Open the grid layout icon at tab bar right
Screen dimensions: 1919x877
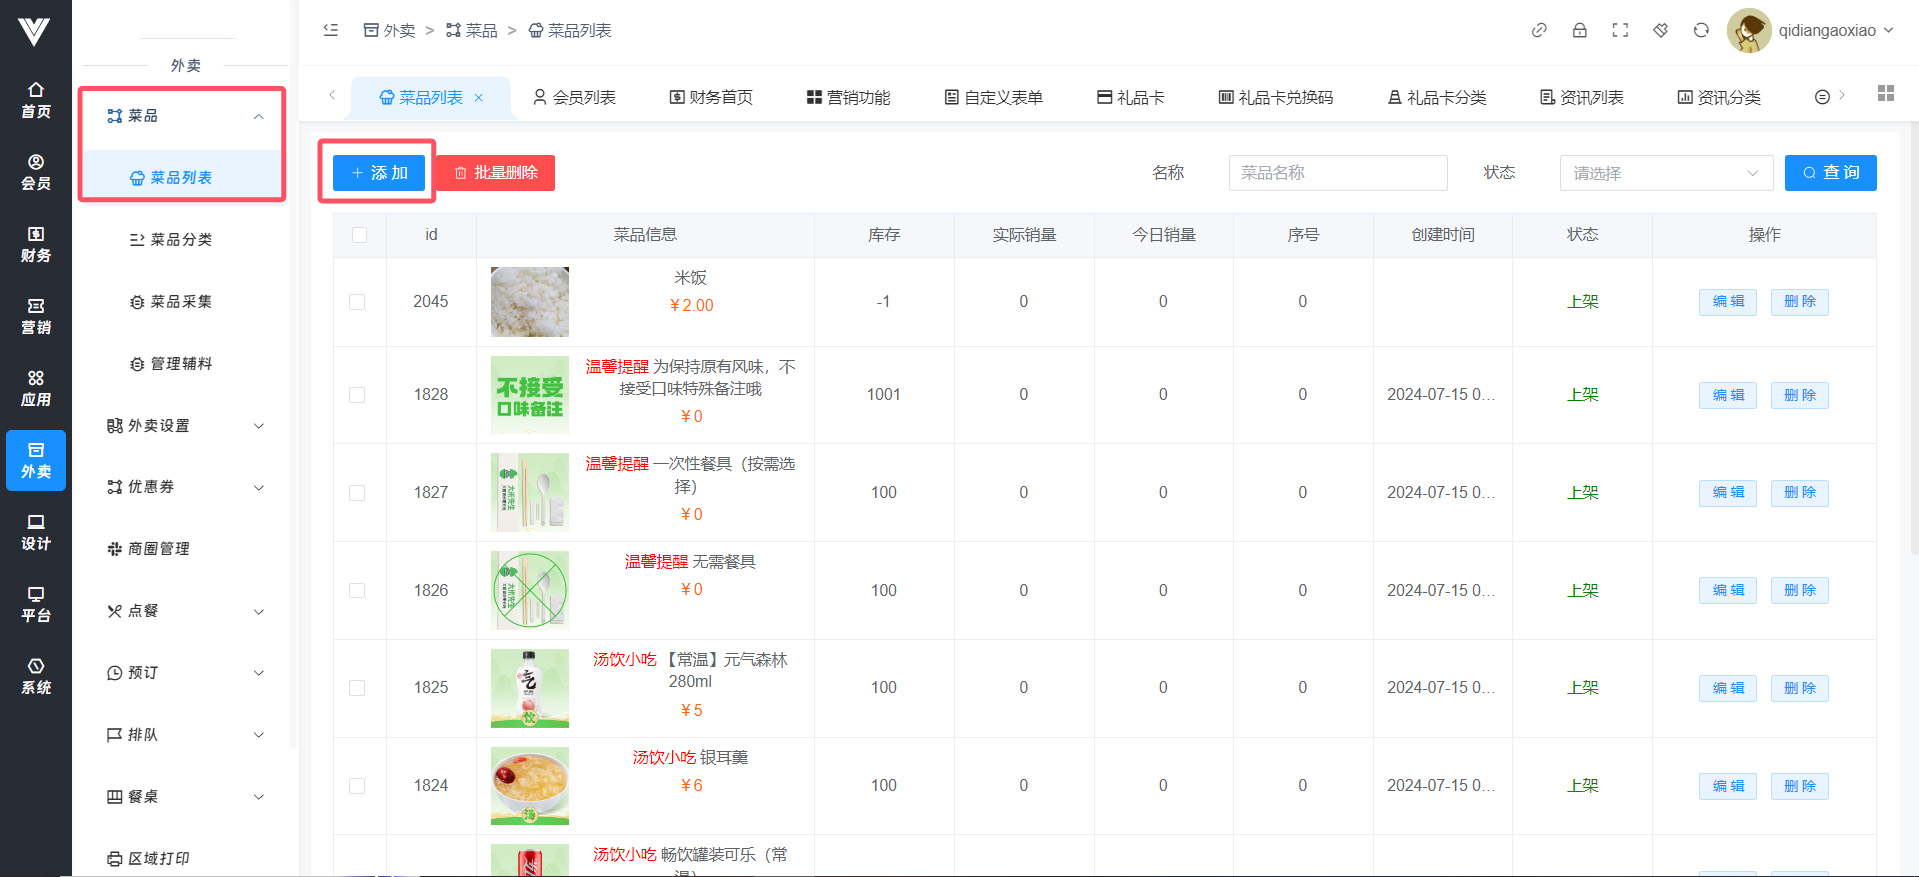(x=1886, y=93)
